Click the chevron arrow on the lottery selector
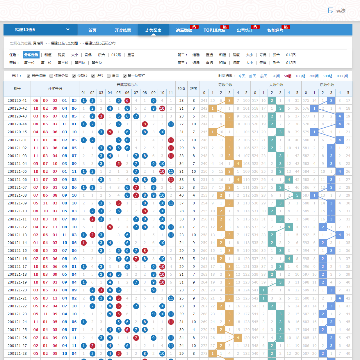The height and width of the screenshot is (360, 360). [x=68, y=30]
